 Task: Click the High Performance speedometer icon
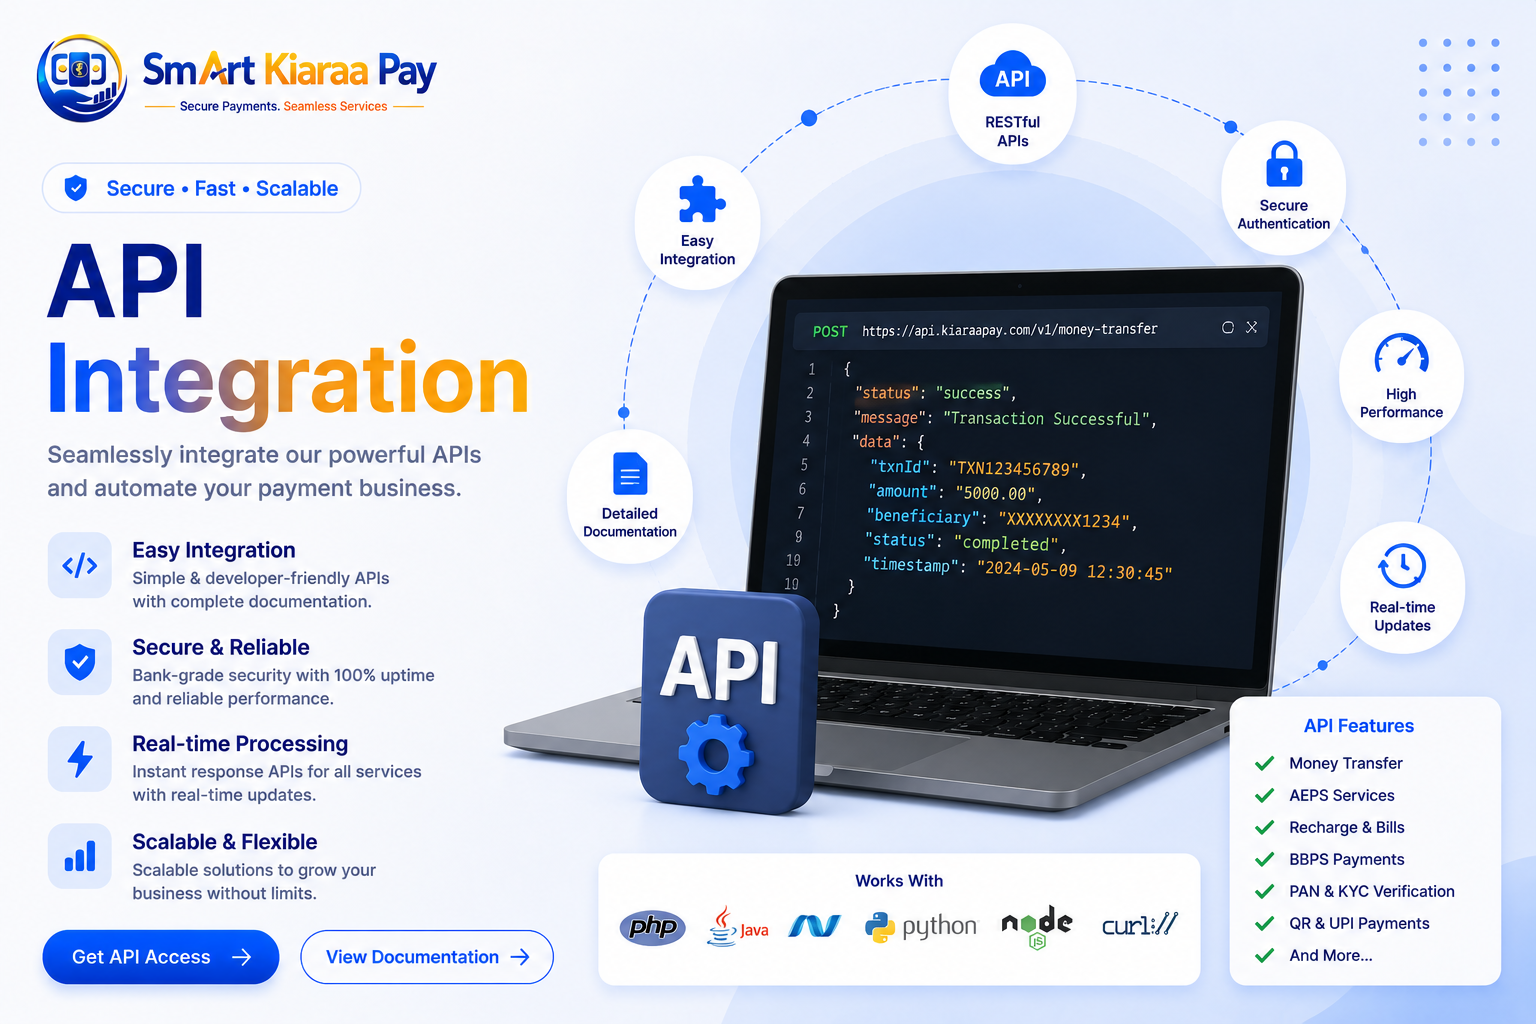1401,355
